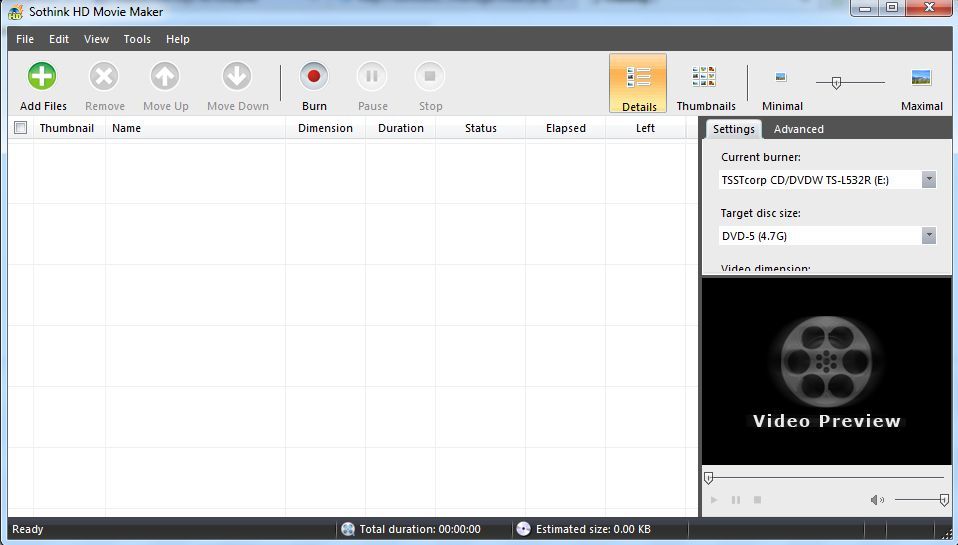958x545 pixels.
Task: Click 'Estimated size: 0.00 KB' text
Action: [593, 529]
